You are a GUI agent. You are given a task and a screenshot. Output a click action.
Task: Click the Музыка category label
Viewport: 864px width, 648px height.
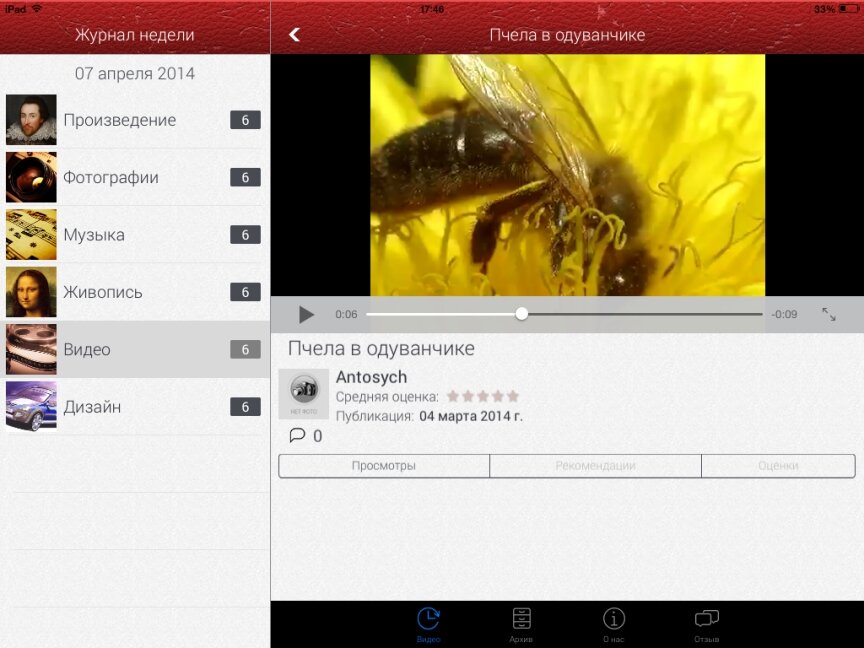click(94, 235)
